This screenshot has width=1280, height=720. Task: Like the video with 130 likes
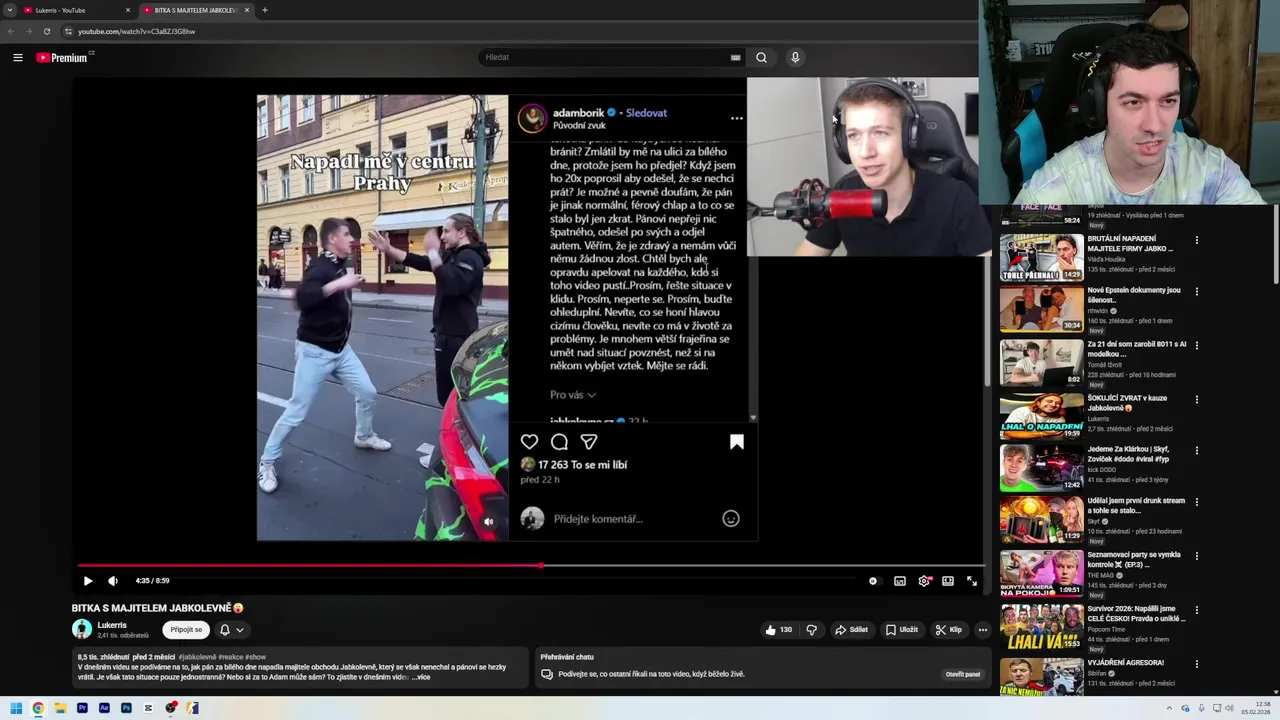pyautogui.click(x=779, y=630)
